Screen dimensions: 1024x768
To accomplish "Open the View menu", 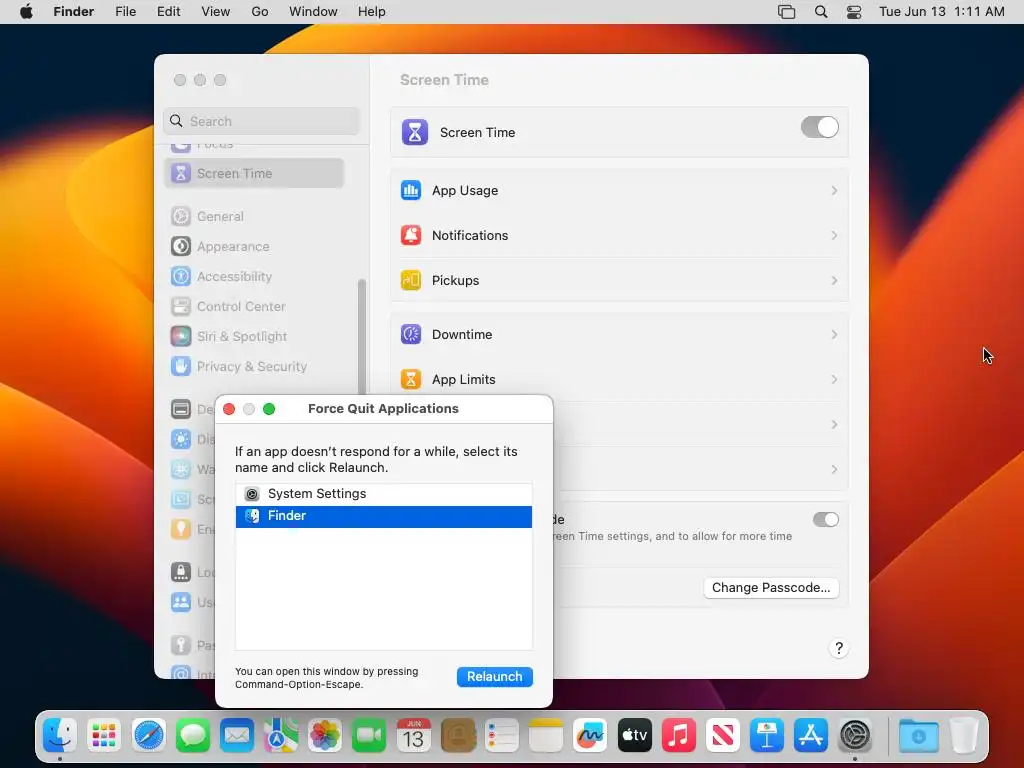I will pos(216,12).
